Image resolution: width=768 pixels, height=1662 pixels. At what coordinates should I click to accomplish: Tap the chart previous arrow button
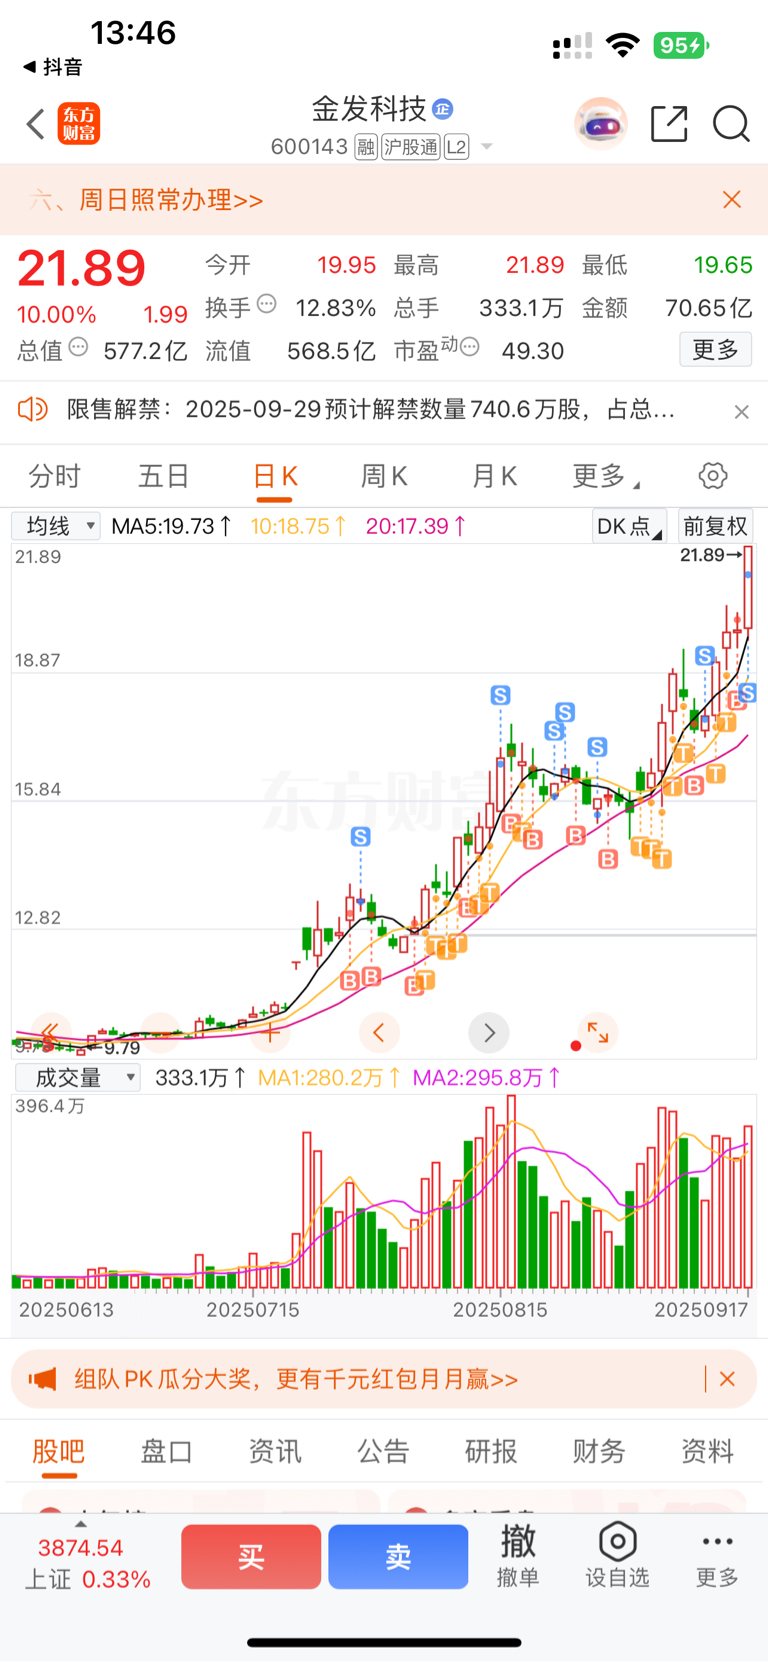379,1032
